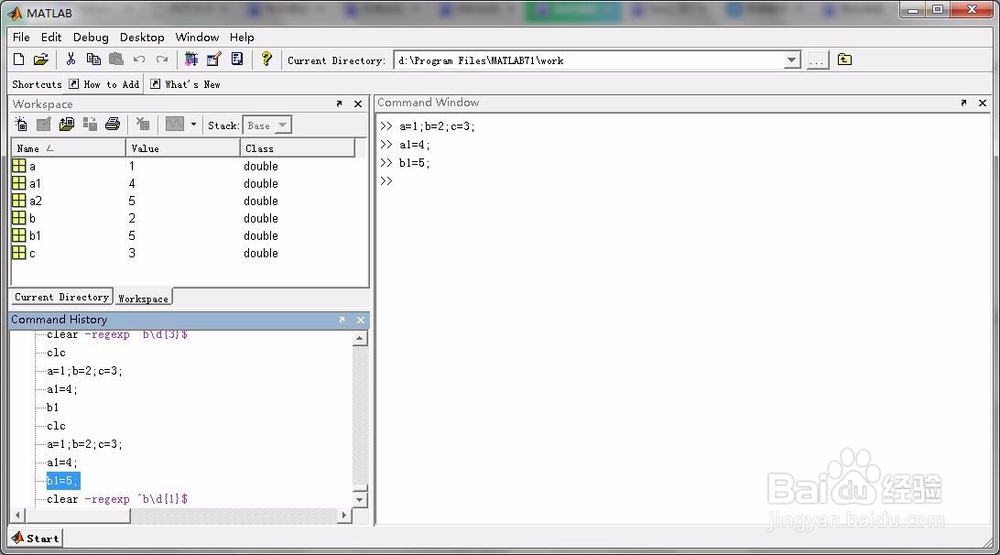
Task: Undo the last action
Action: click(x=139, y=59)
